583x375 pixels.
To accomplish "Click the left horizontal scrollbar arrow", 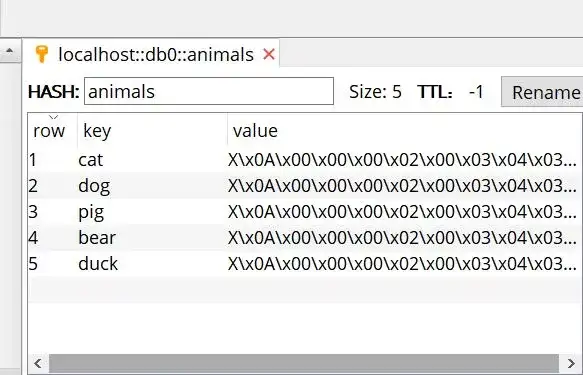I will [x=38, y=363].
